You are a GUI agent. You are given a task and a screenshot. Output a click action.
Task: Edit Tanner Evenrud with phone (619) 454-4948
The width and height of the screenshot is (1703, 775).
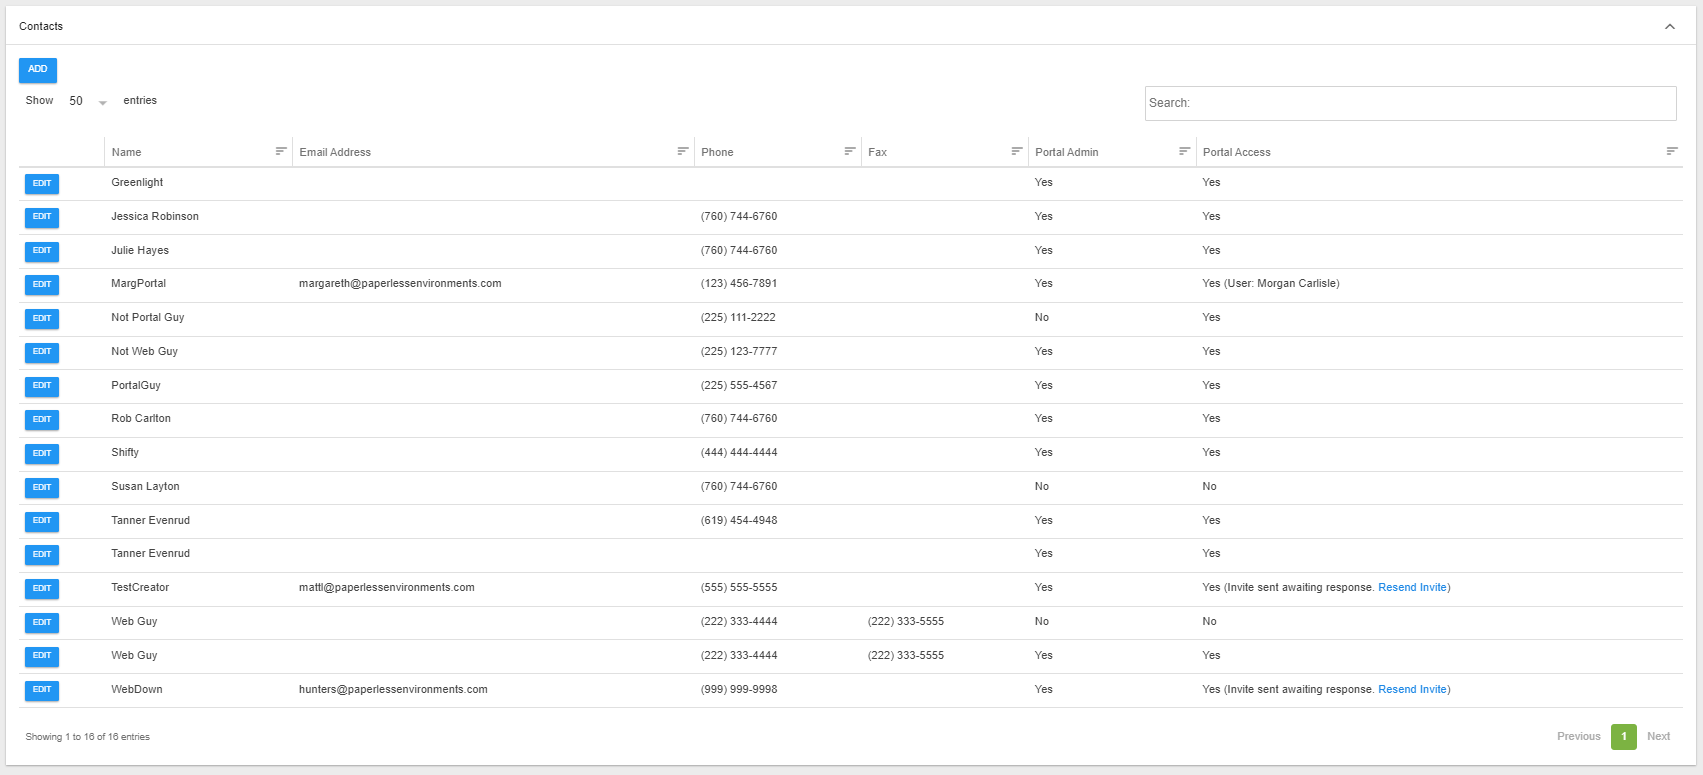[x=42, y=521]
